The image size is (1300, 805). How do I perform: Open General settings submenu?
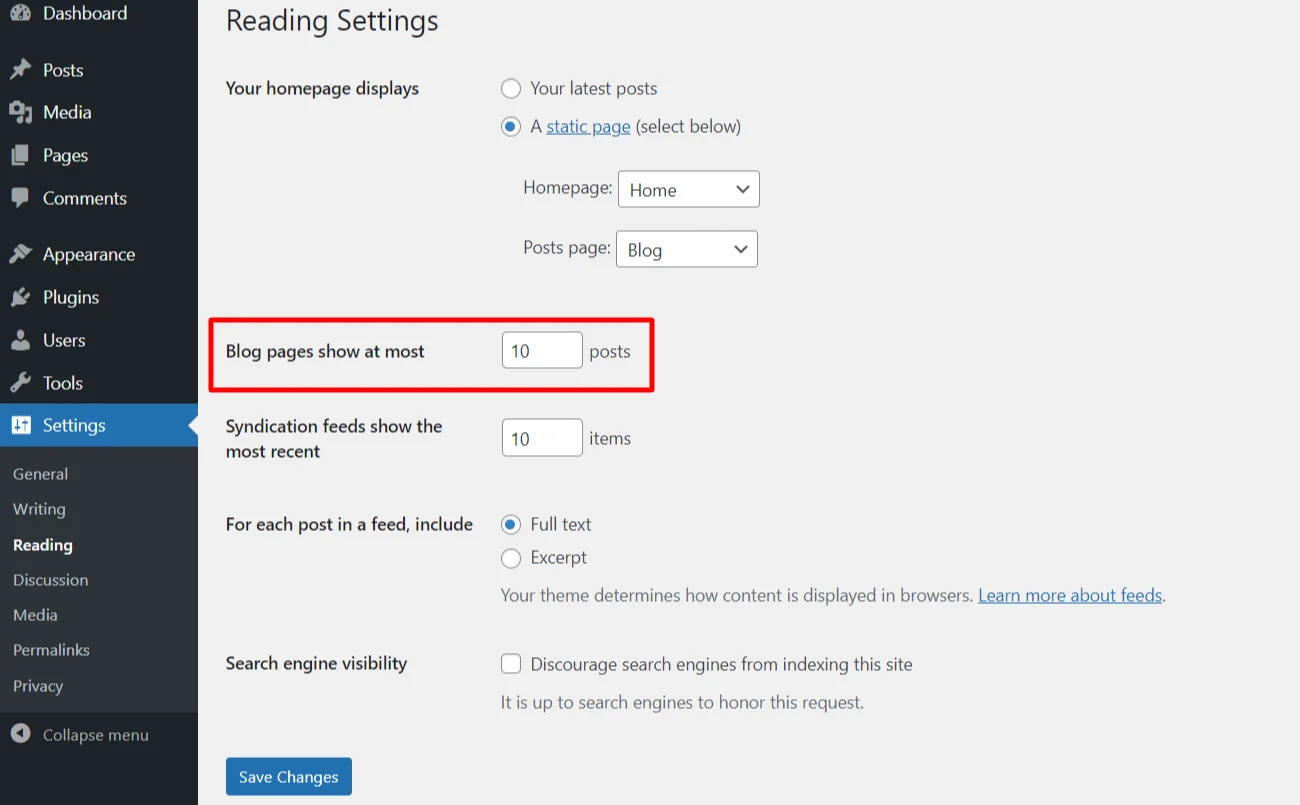[x=40, y=474]
